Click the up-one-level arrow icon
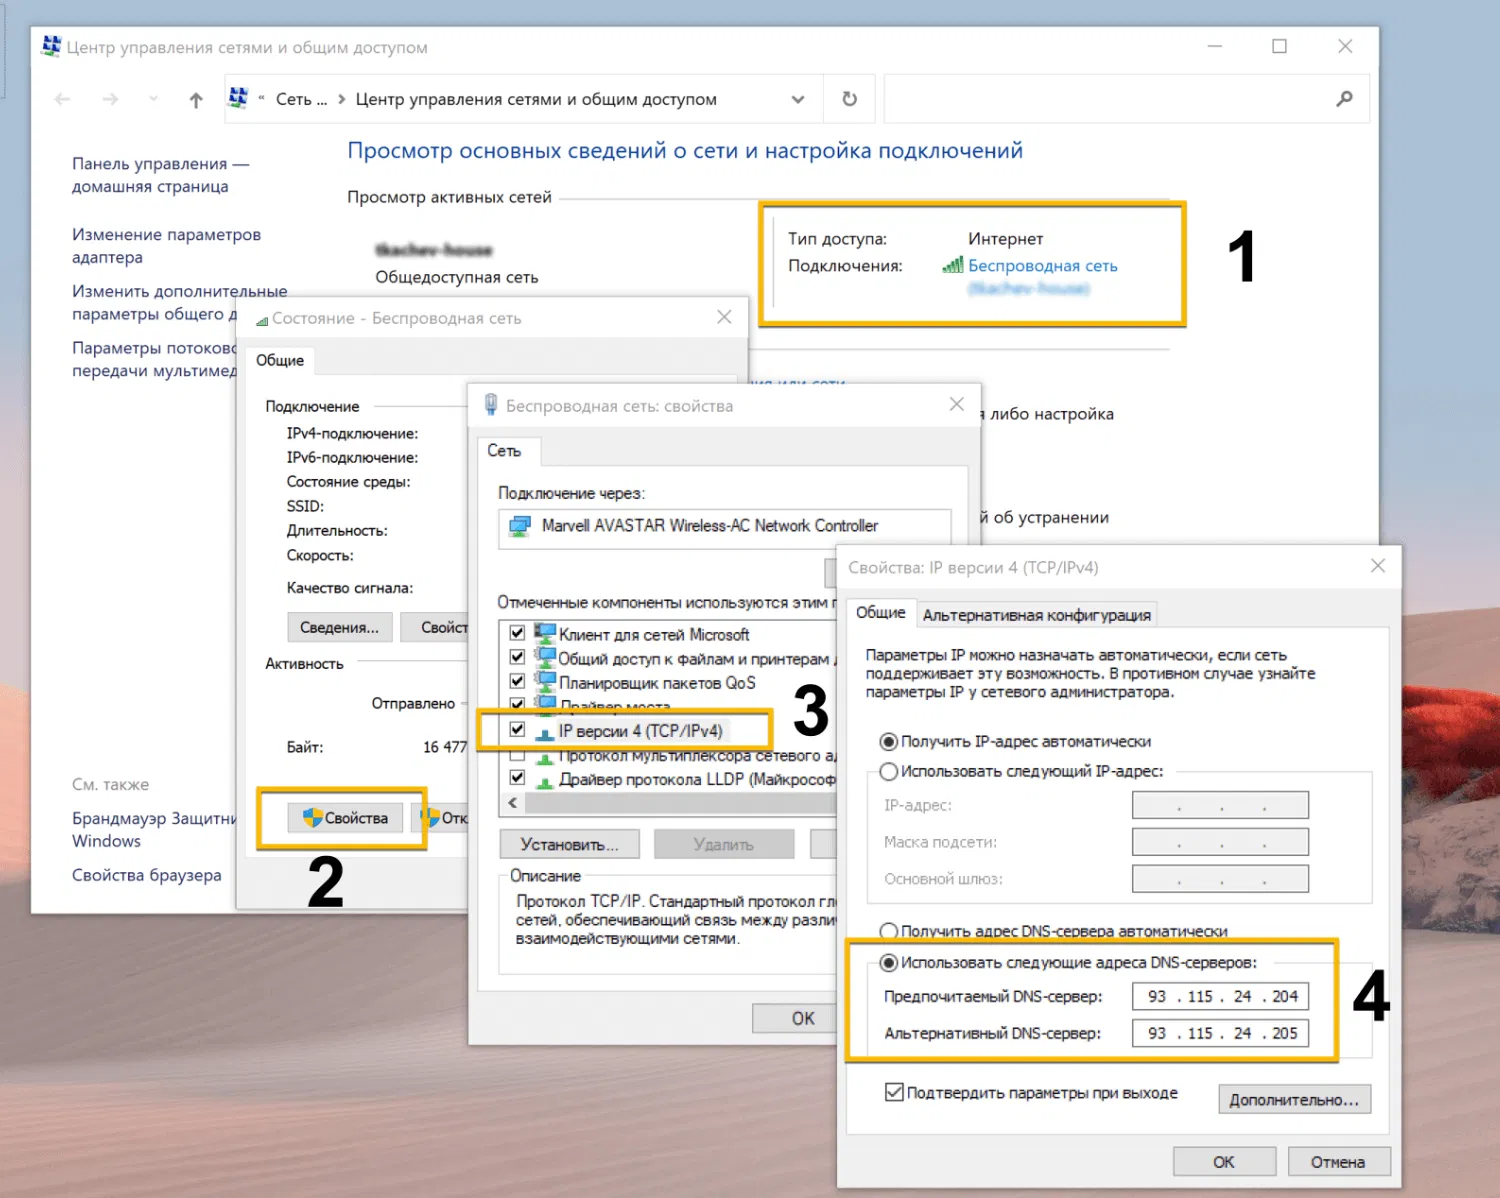 (x=195, y=100)
